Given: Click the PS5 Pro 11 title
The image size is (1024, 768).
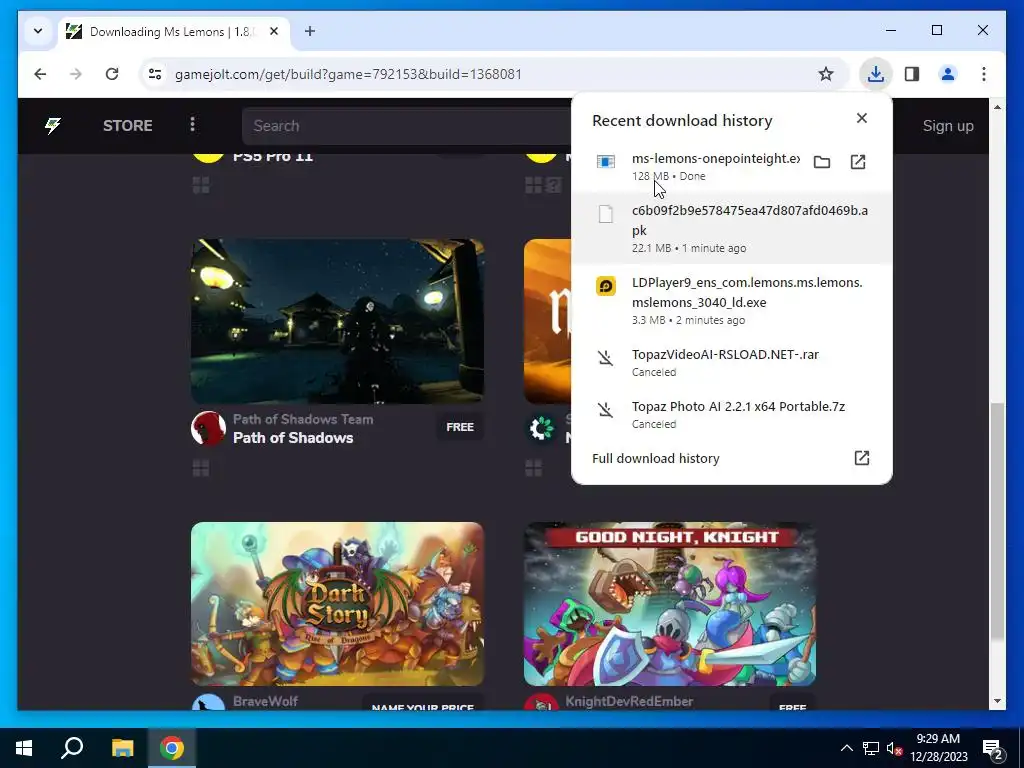Looking at the screenshot, I should (272, 156).
